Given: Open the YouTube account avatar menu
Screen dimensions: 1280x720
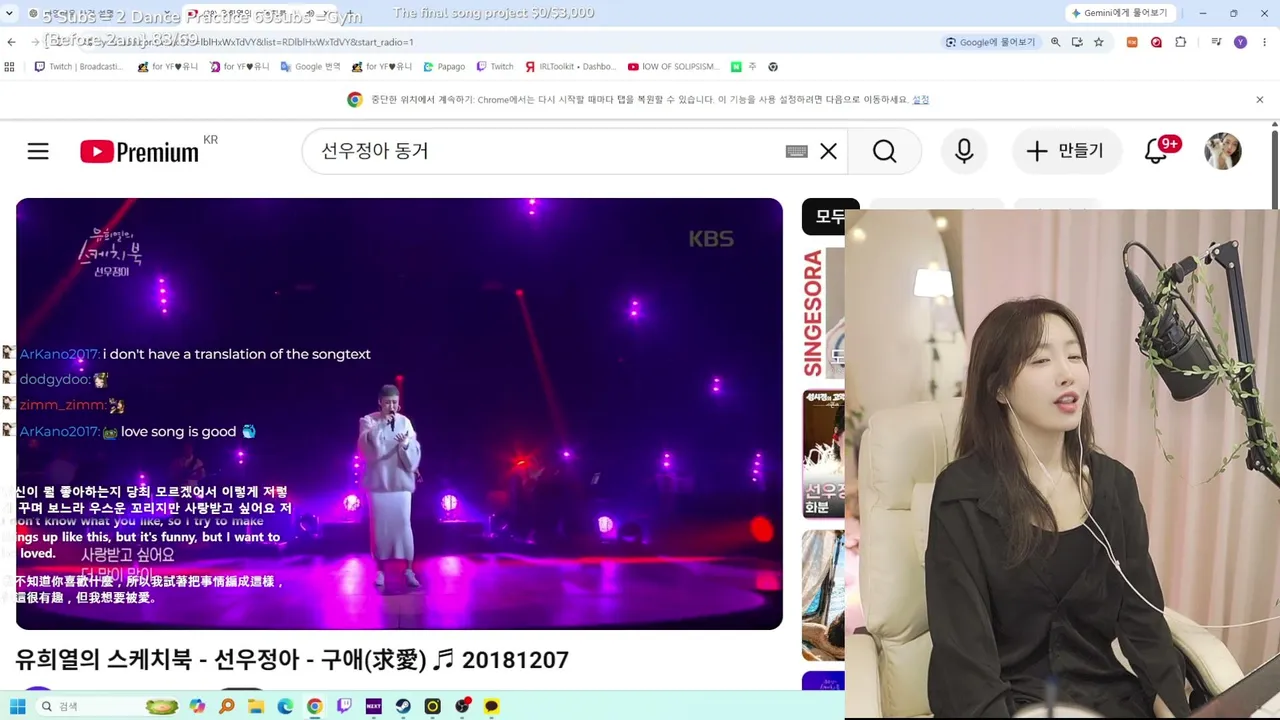Looking at the screenshot, I should 1222,151.
